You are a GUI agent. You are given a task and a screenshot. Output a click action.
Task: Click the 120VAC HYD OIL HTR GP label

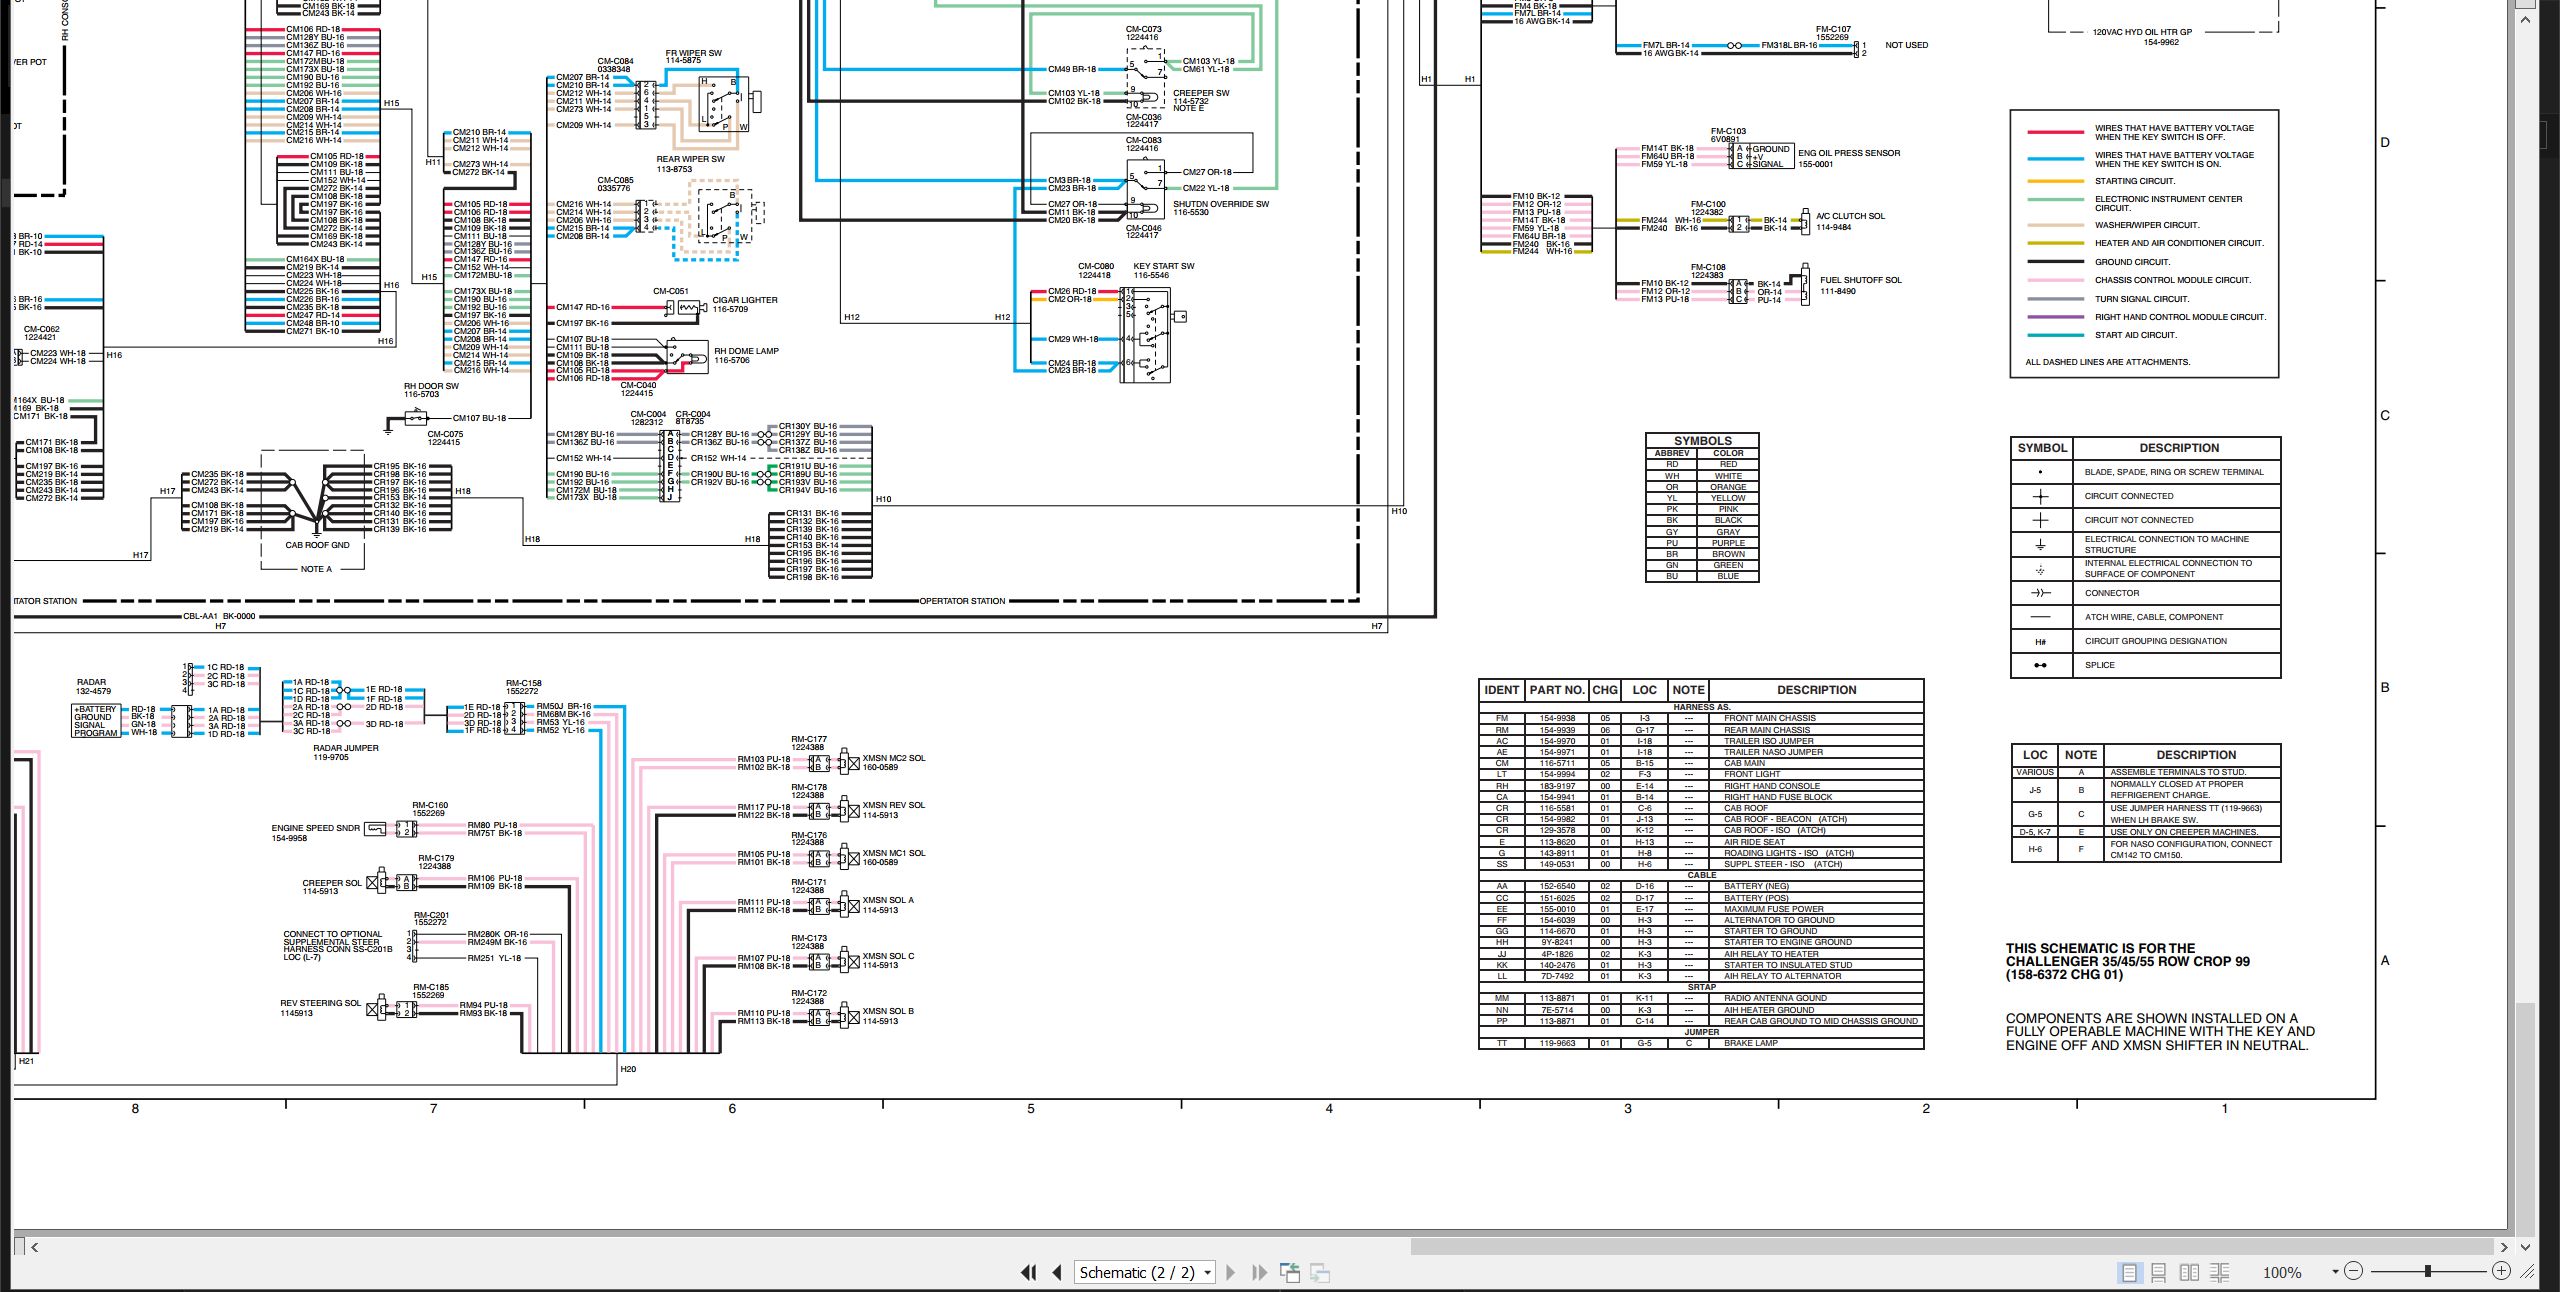pyautogui.click(x=2142, y=32)
